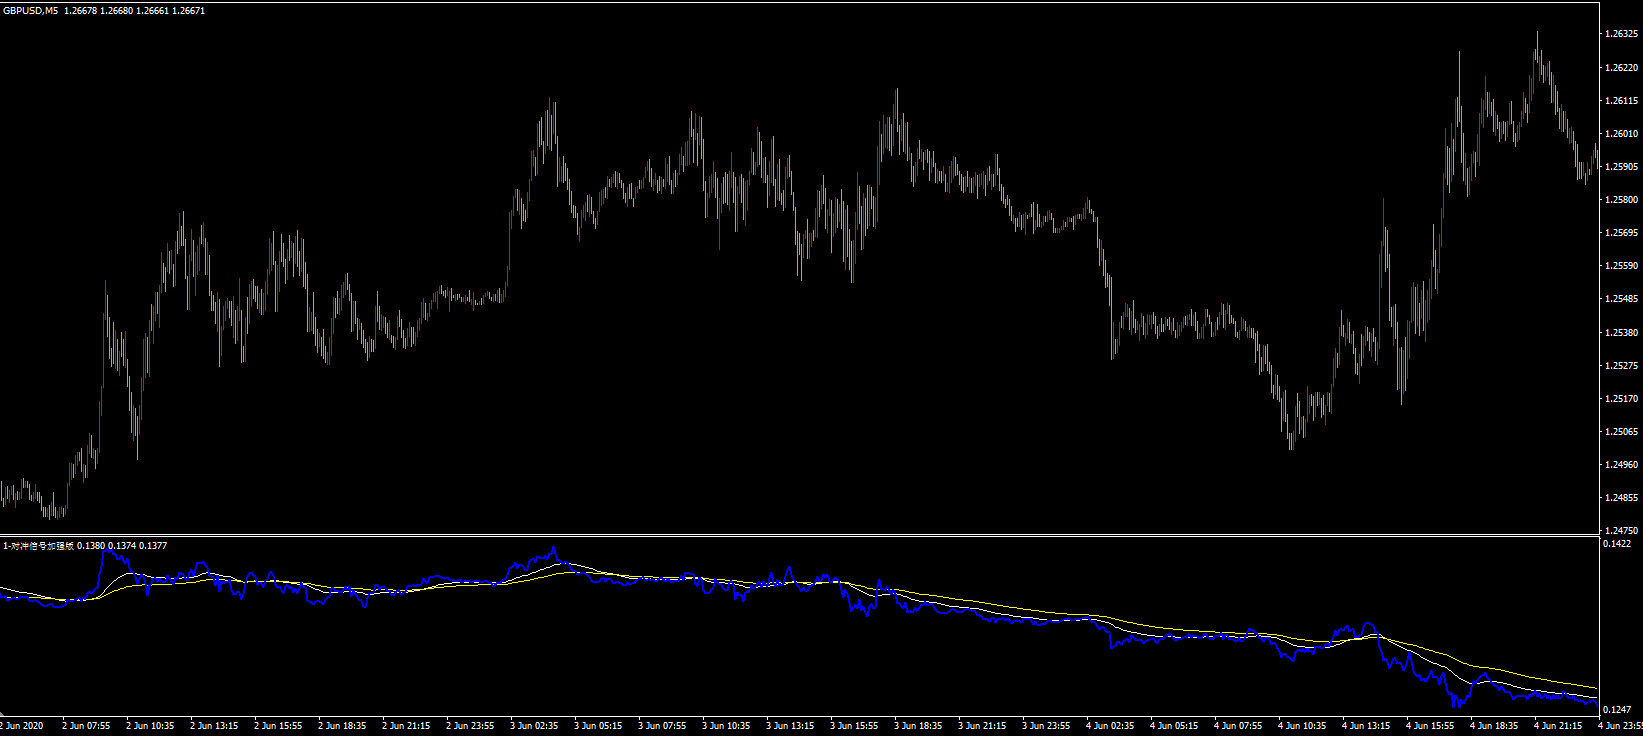This screenshot has height=736, width=1643.
Task: Select the 2 Jun 15:55 time marker
Action: click(x=278, y=726)
